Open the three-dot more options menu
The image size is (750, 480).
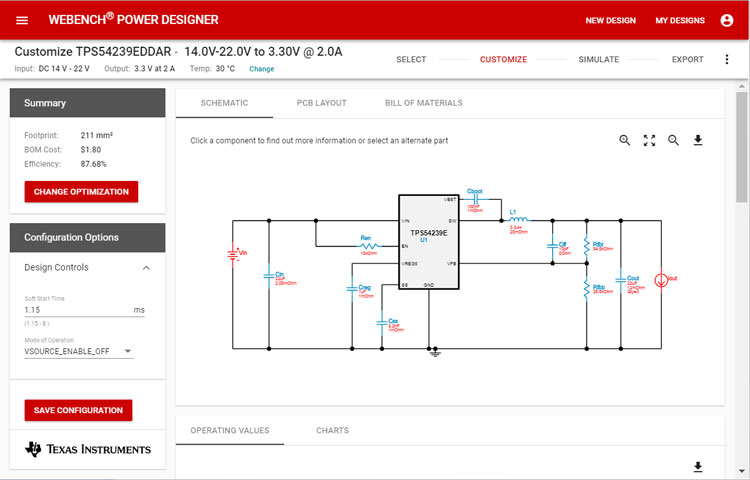click(x=727, y=59)
